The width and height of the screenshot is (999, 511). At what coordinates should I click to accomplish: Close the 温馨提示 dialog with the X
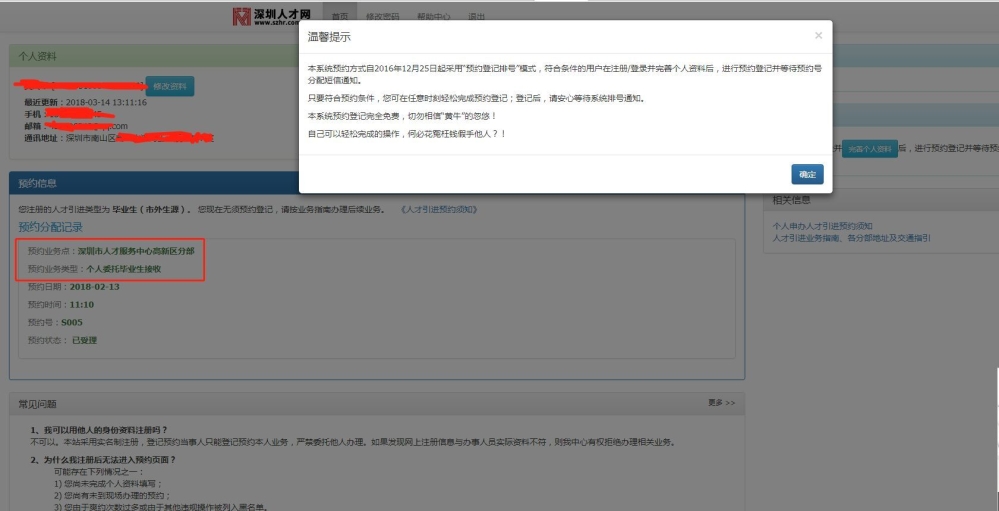point(818,36)
